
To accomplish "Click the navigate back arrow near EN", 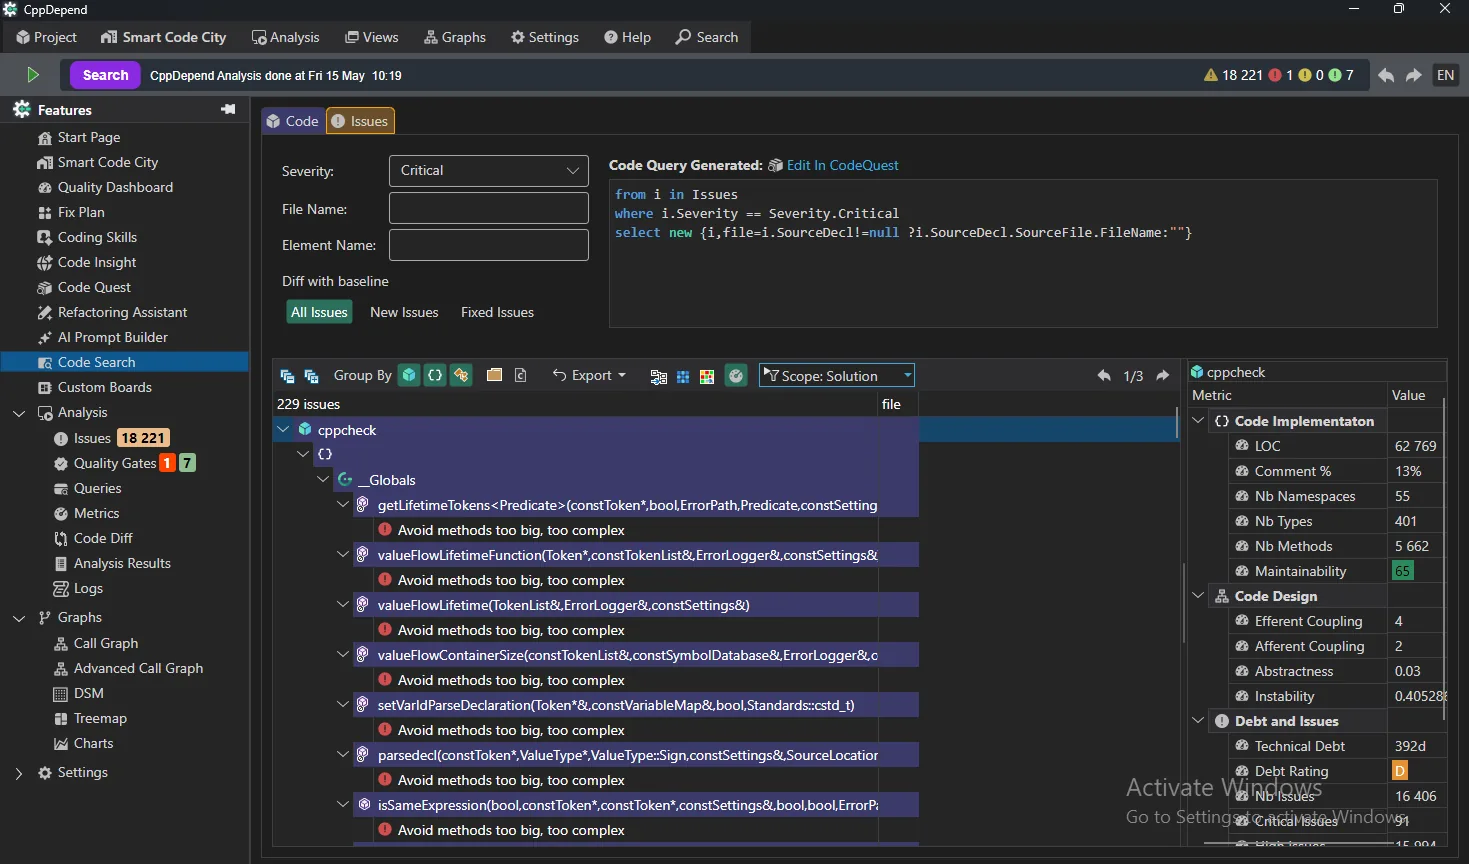I will pyautogui.click(x=1386, y=75).
